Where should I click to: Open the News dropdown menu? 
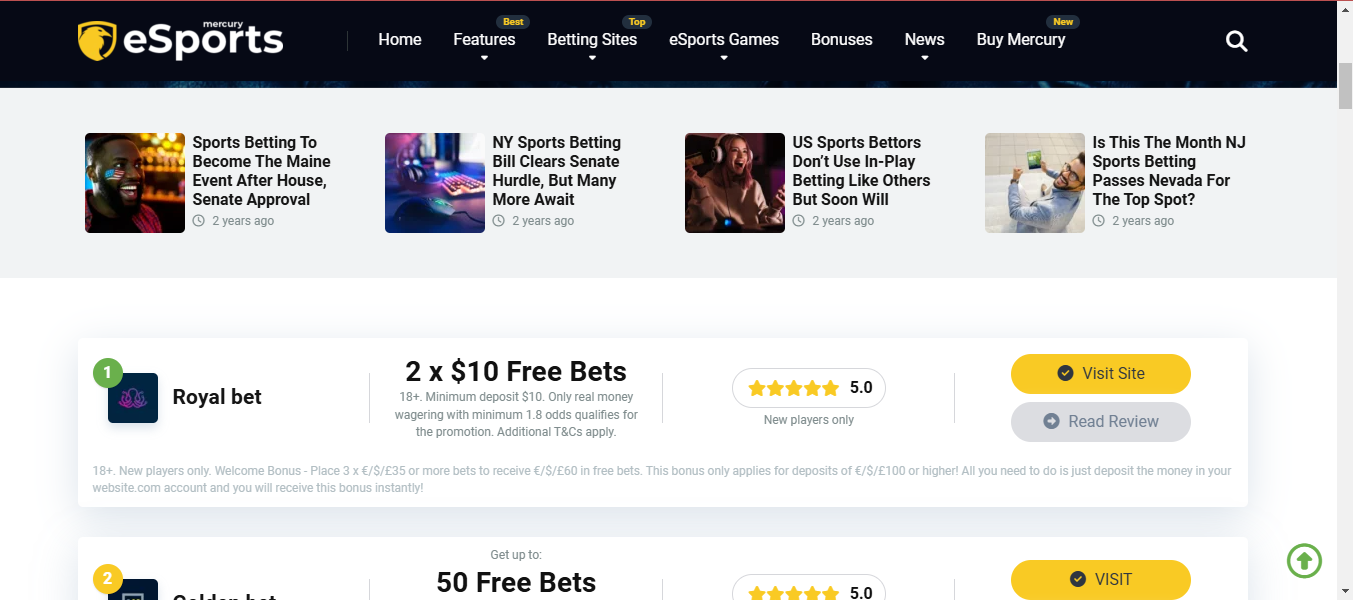pos(924,40)
